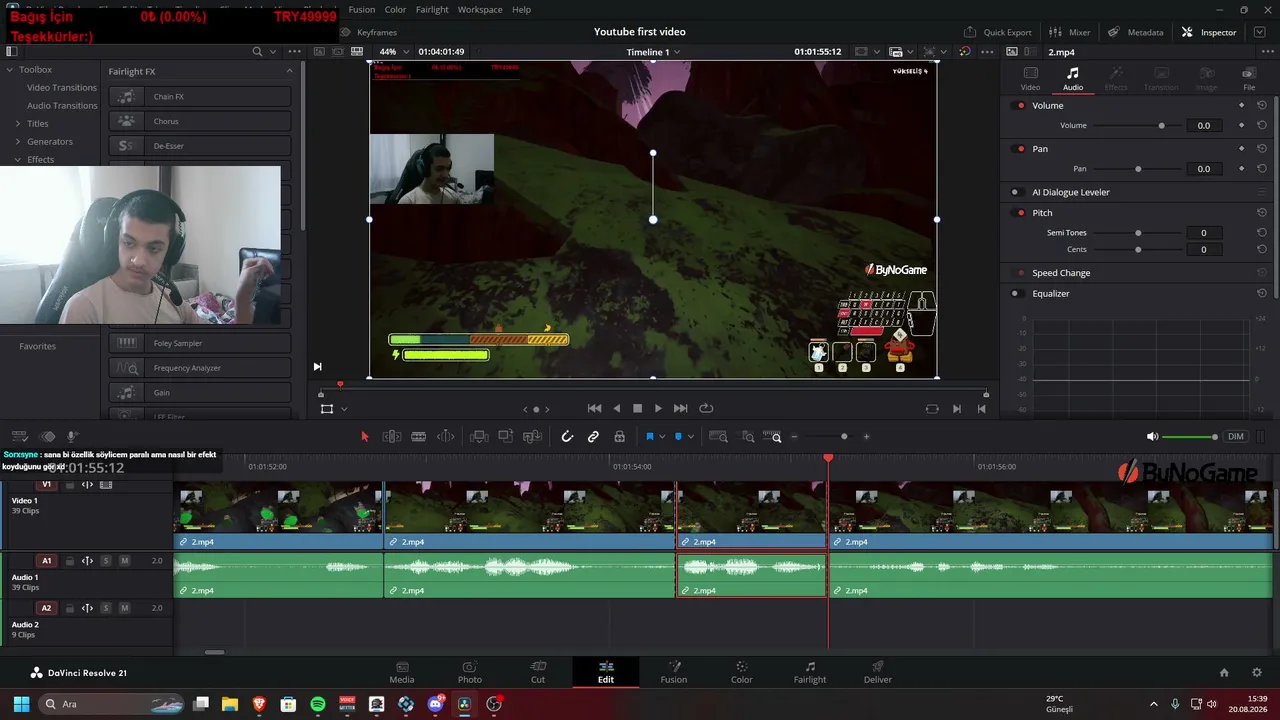The image size is (1280, 720).
Task: Switch to the Color page
Action: 741,672
